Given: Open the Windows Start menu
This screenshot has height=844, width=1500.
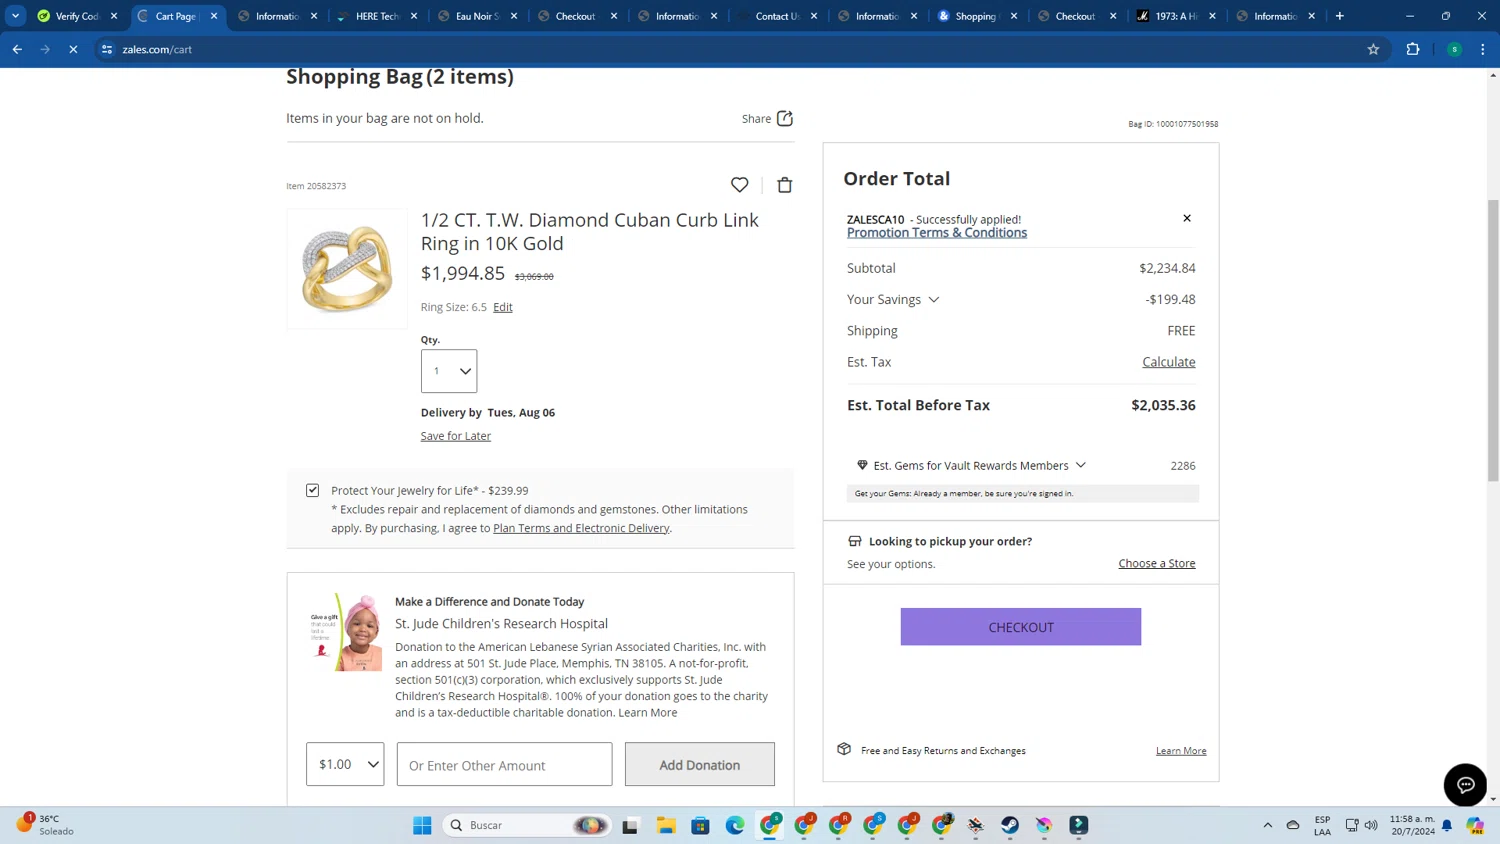Looking at the screenshot, I should [x=422, y=825].
